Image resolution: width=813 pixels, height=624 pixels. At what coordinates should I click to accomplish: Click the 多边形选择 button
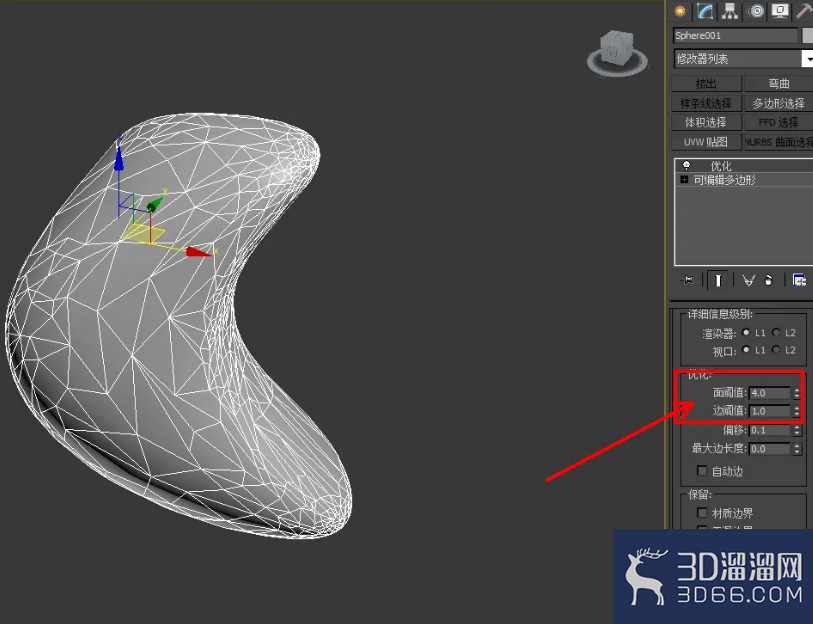pos(778,103)
